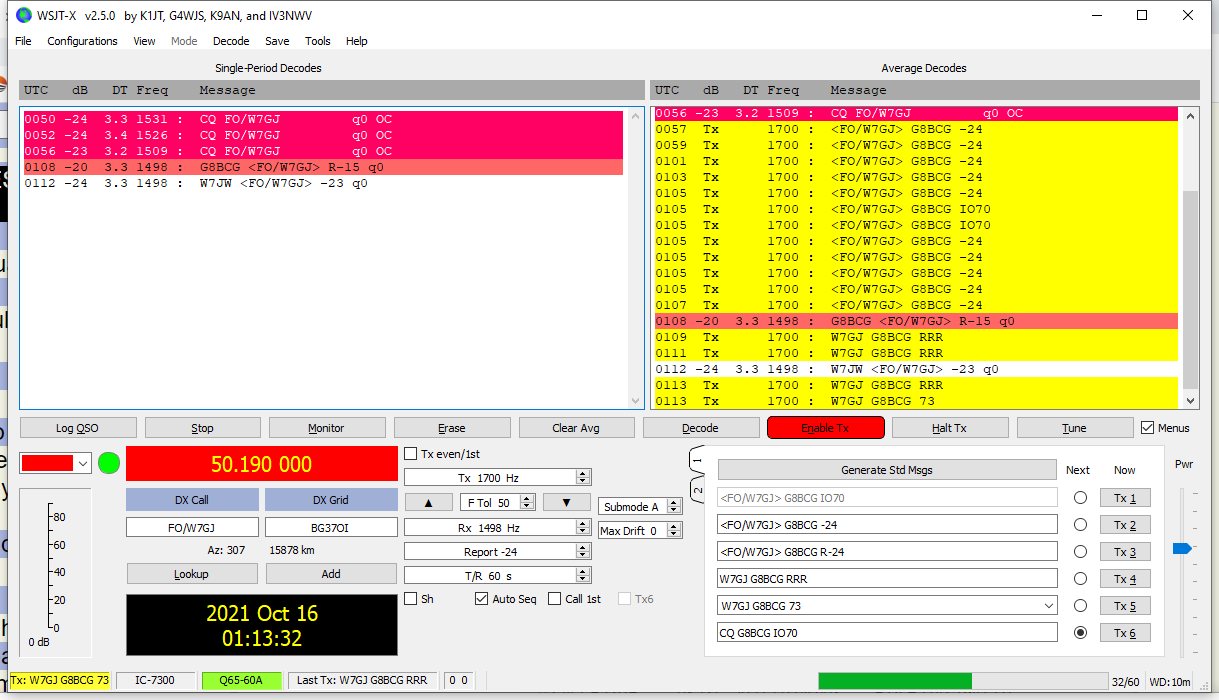
Task: Click Q65-60A mode indicator in status bar
Action: (x=241, y=681)
